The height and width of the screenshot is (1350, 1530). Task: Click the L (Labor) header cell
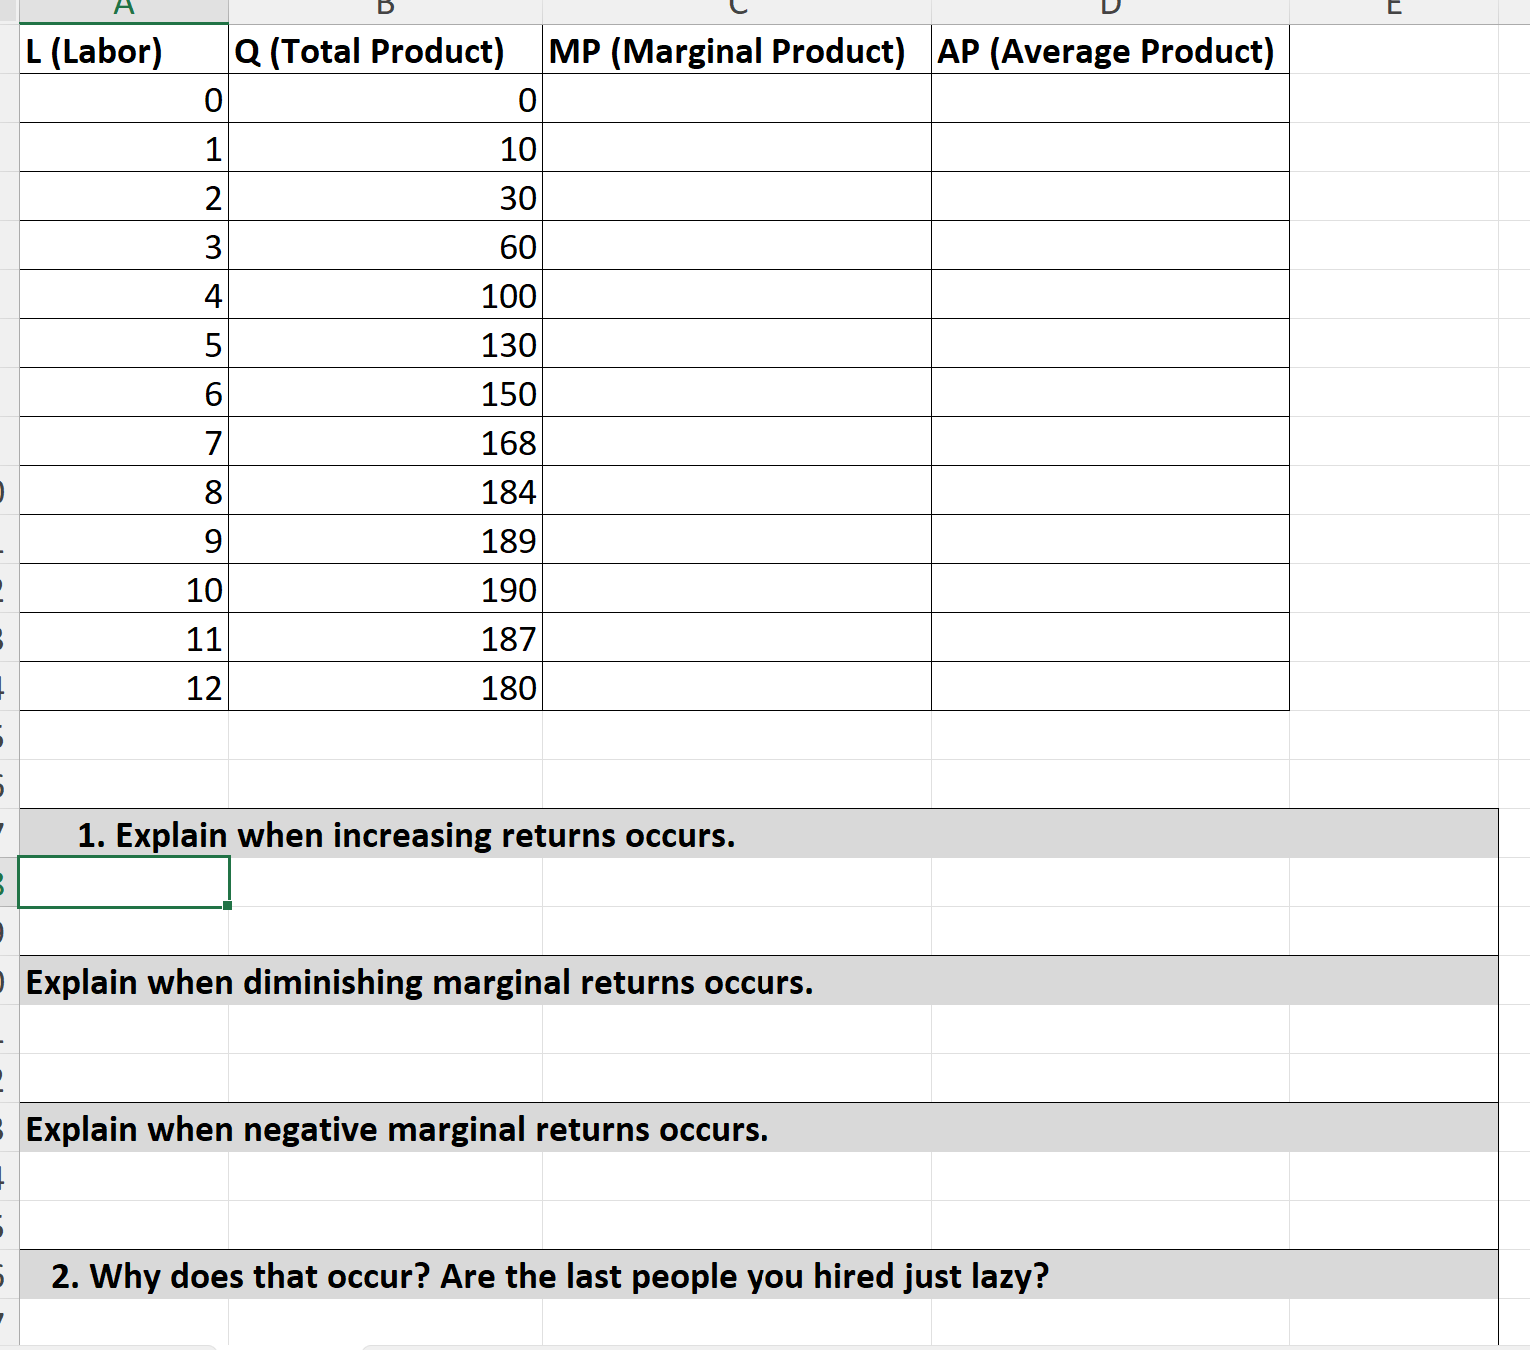coord(123,50)
